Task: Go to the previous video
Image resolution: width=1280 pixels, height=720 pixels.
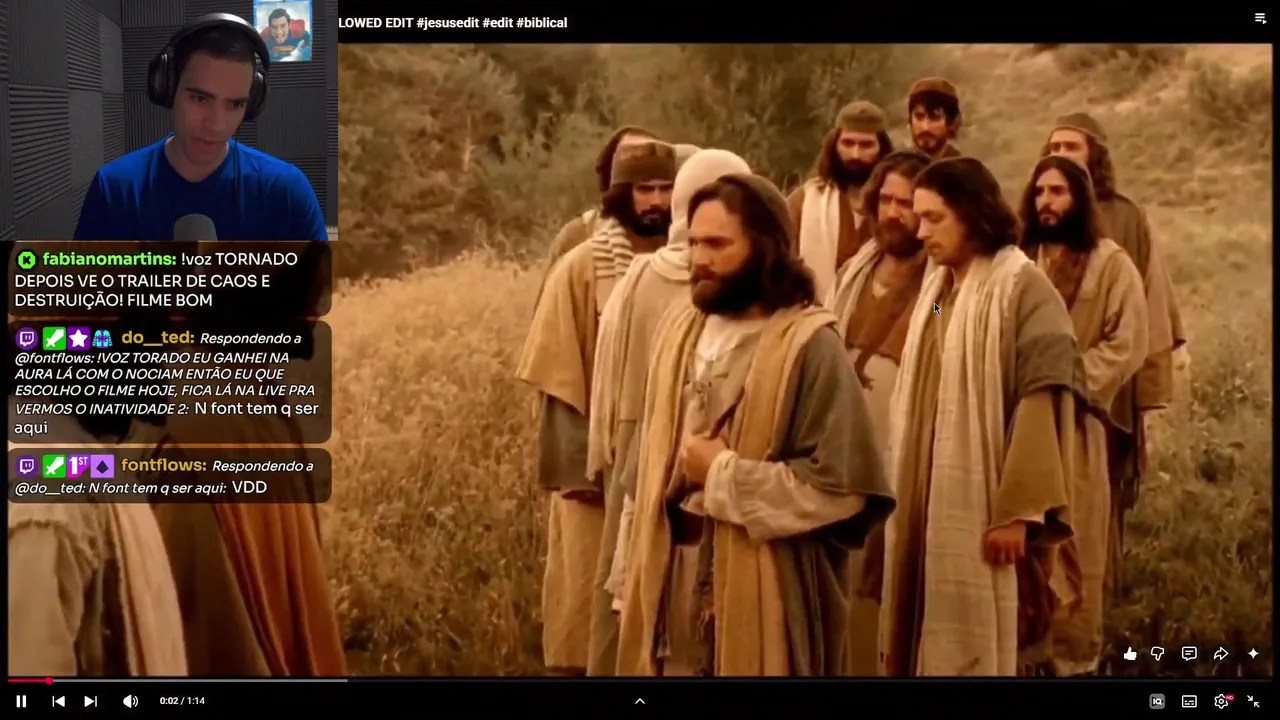Action: 58,701
